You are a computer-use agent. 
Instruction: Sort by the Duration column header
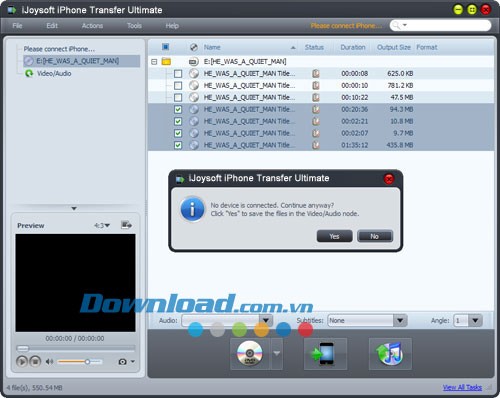[x=353, y=47]
